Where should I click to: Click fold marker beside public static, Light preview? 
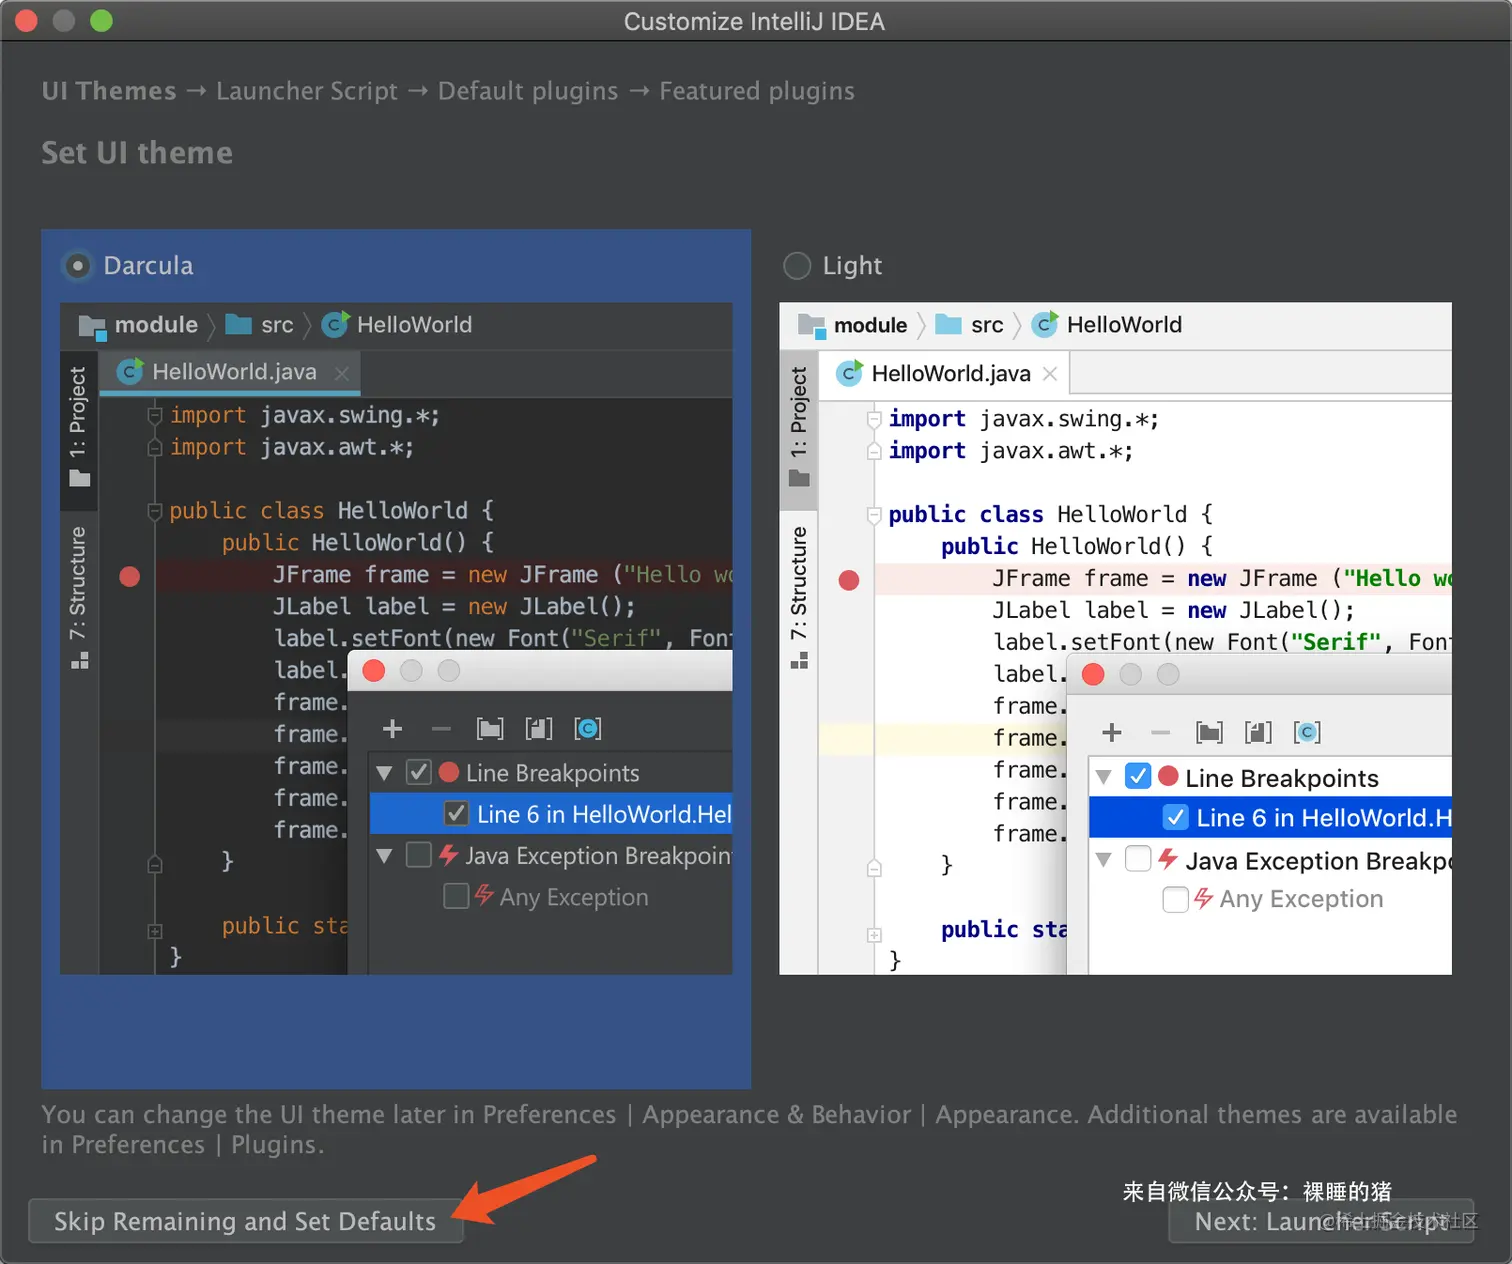click(x=874, y=935)
